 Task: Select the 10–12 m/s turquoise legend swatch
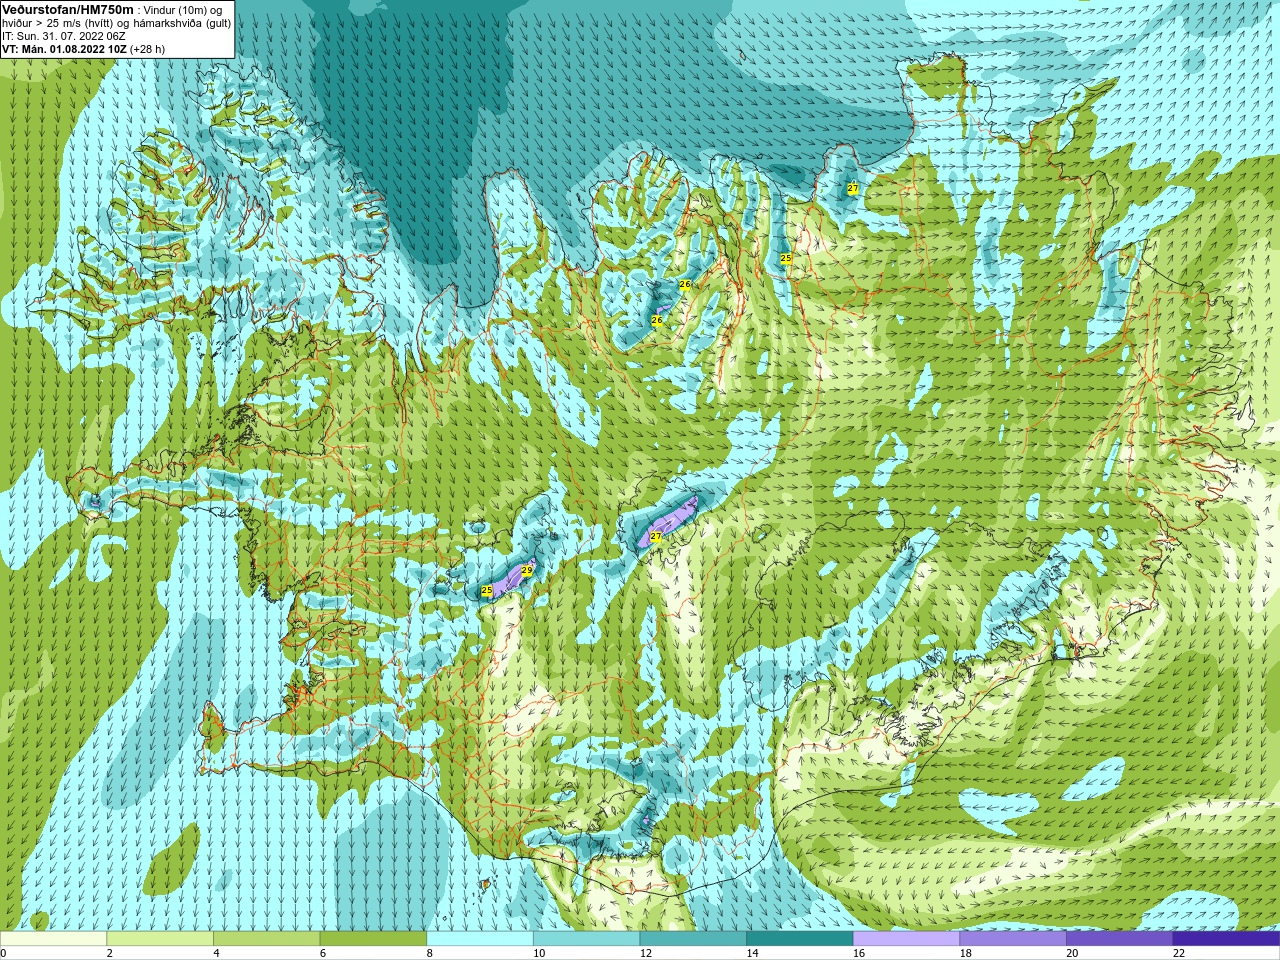click(586, 939)
